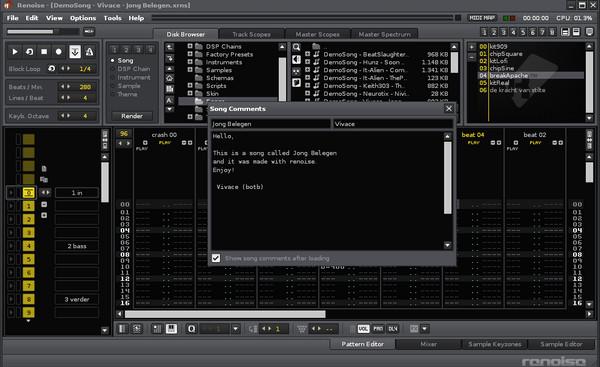
Task: Click the Render button
Action: (x=132, y=116)
